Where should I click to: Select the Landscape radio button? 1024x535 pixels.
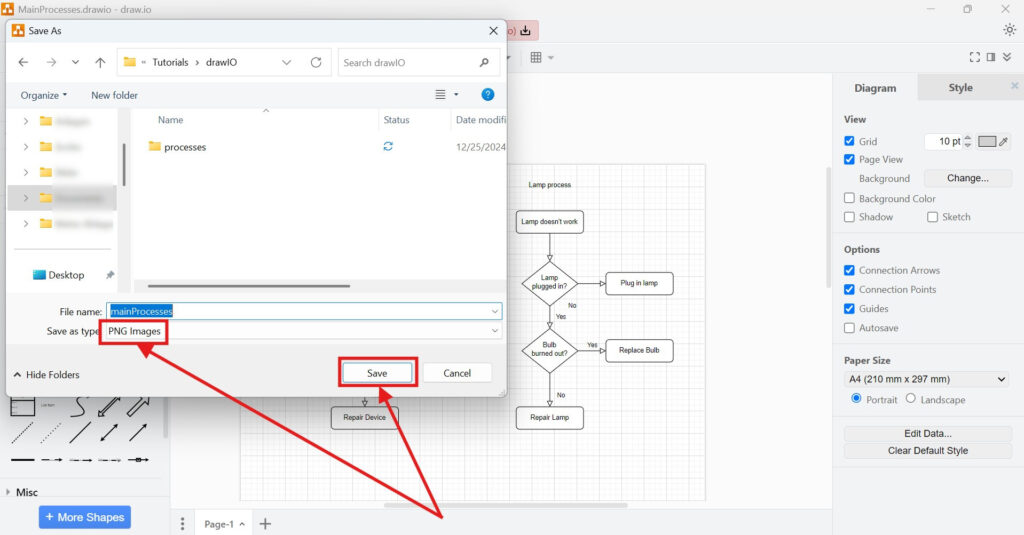910,399
